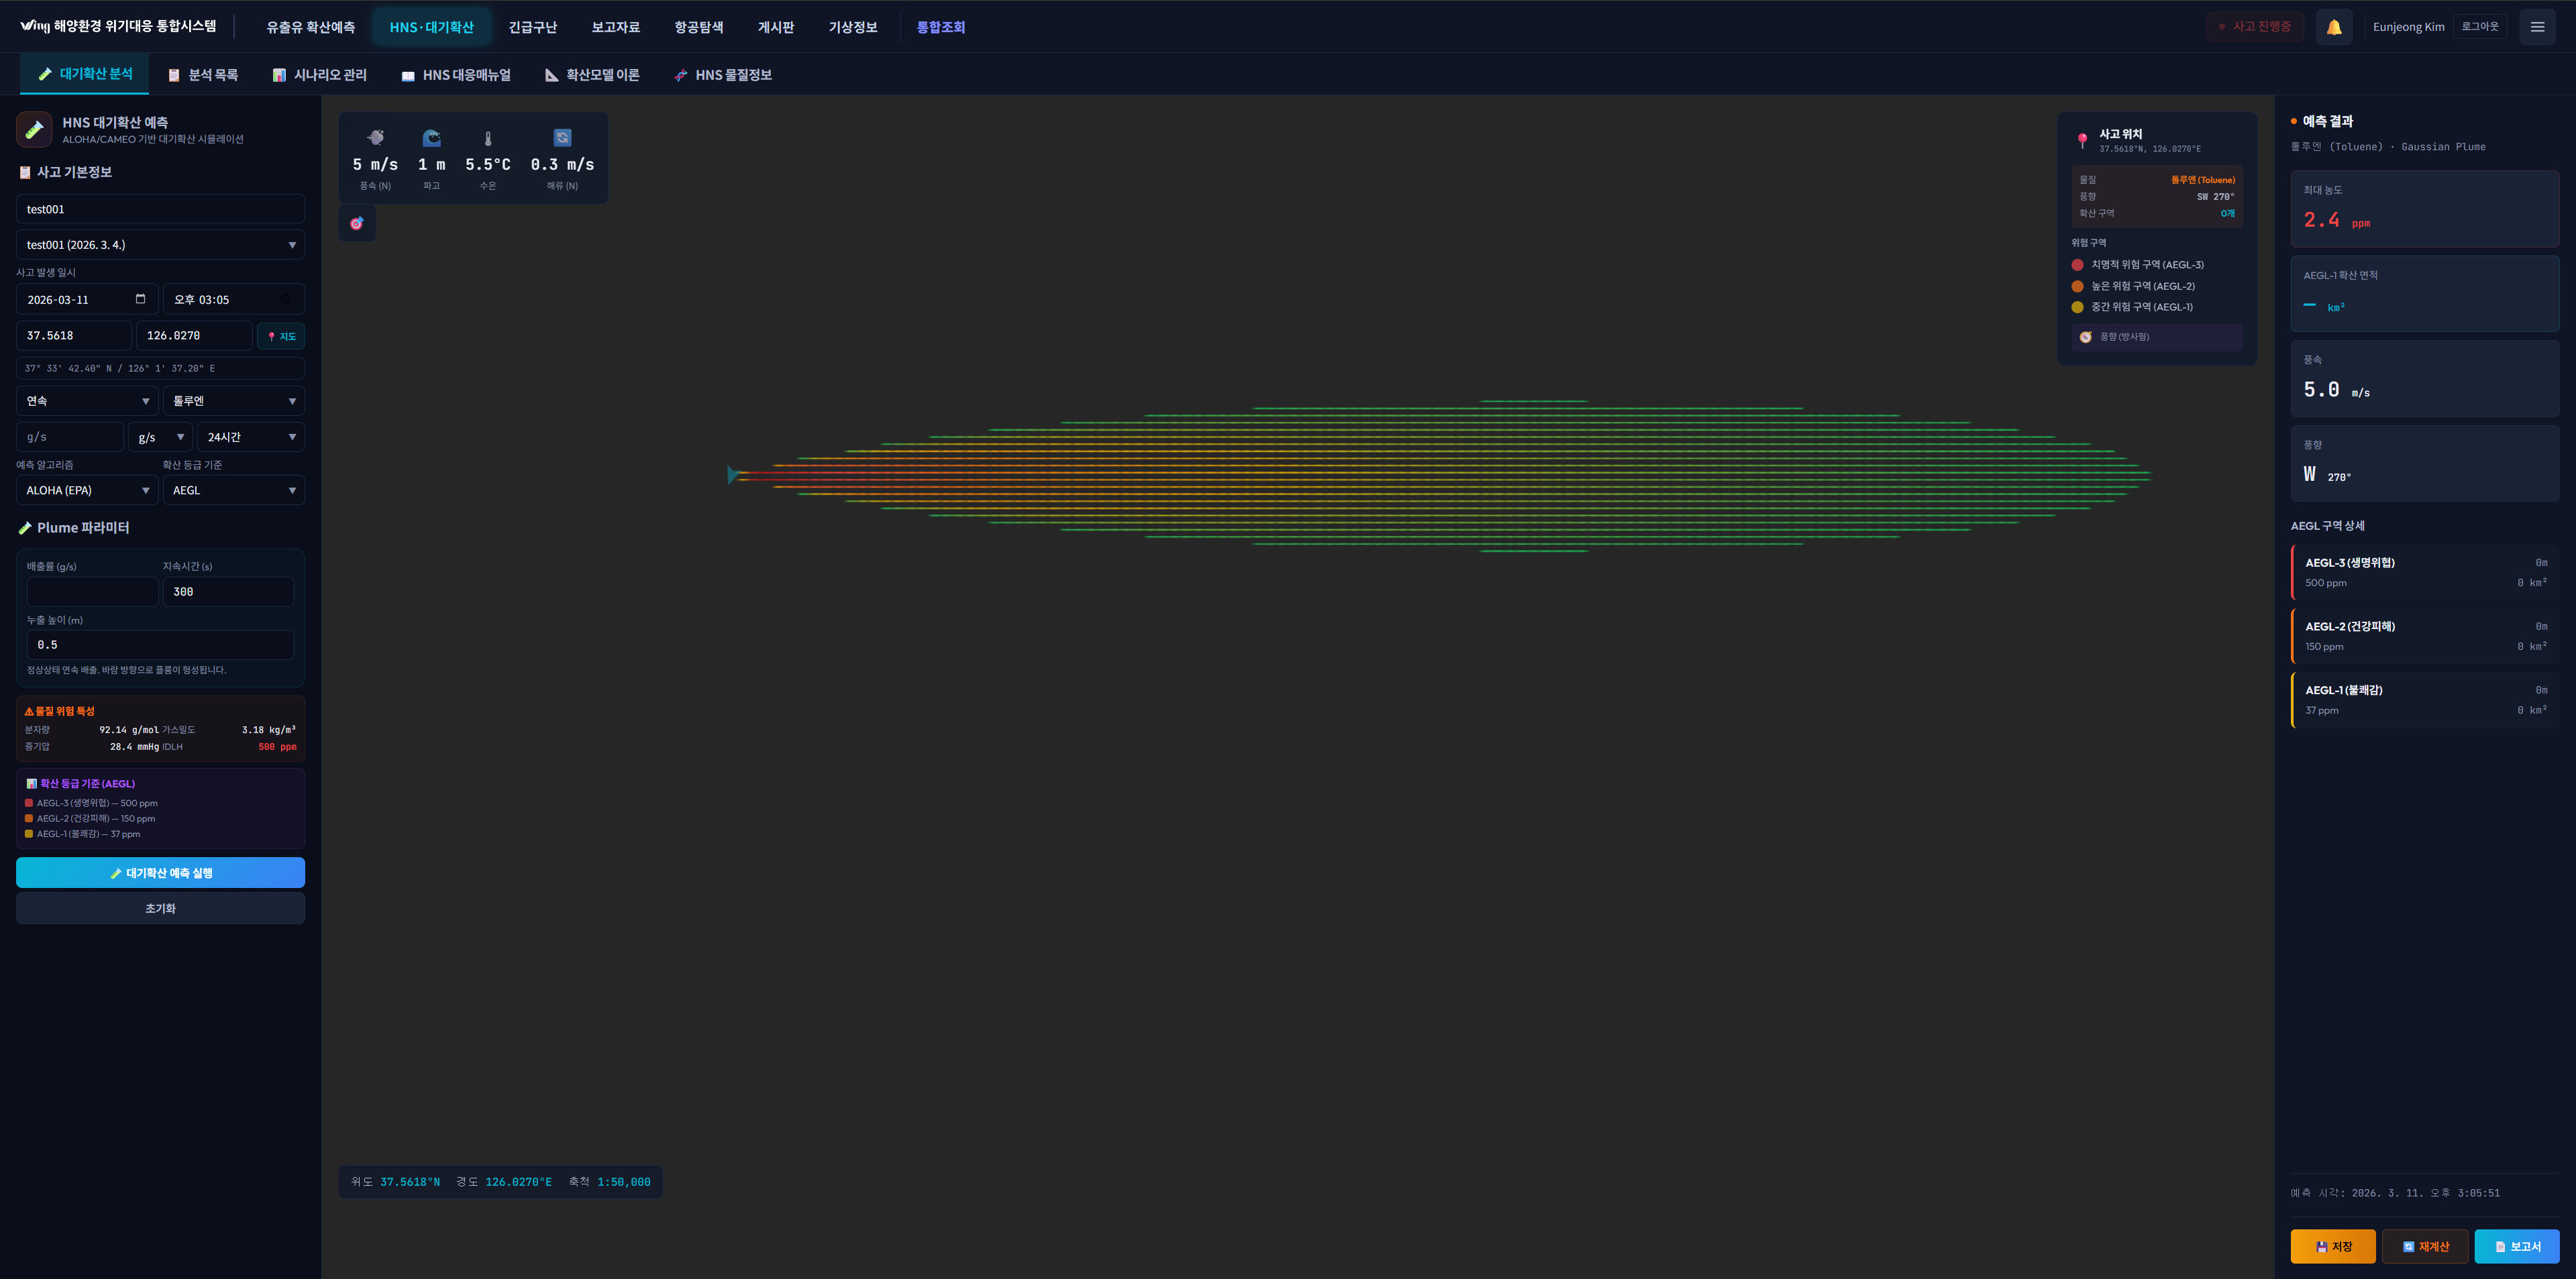The width and height of the screenshot is (2576, 1279).
Task: Expand the ALOHA (EPA) algorithm dropdown
Action: pos(87,490)
